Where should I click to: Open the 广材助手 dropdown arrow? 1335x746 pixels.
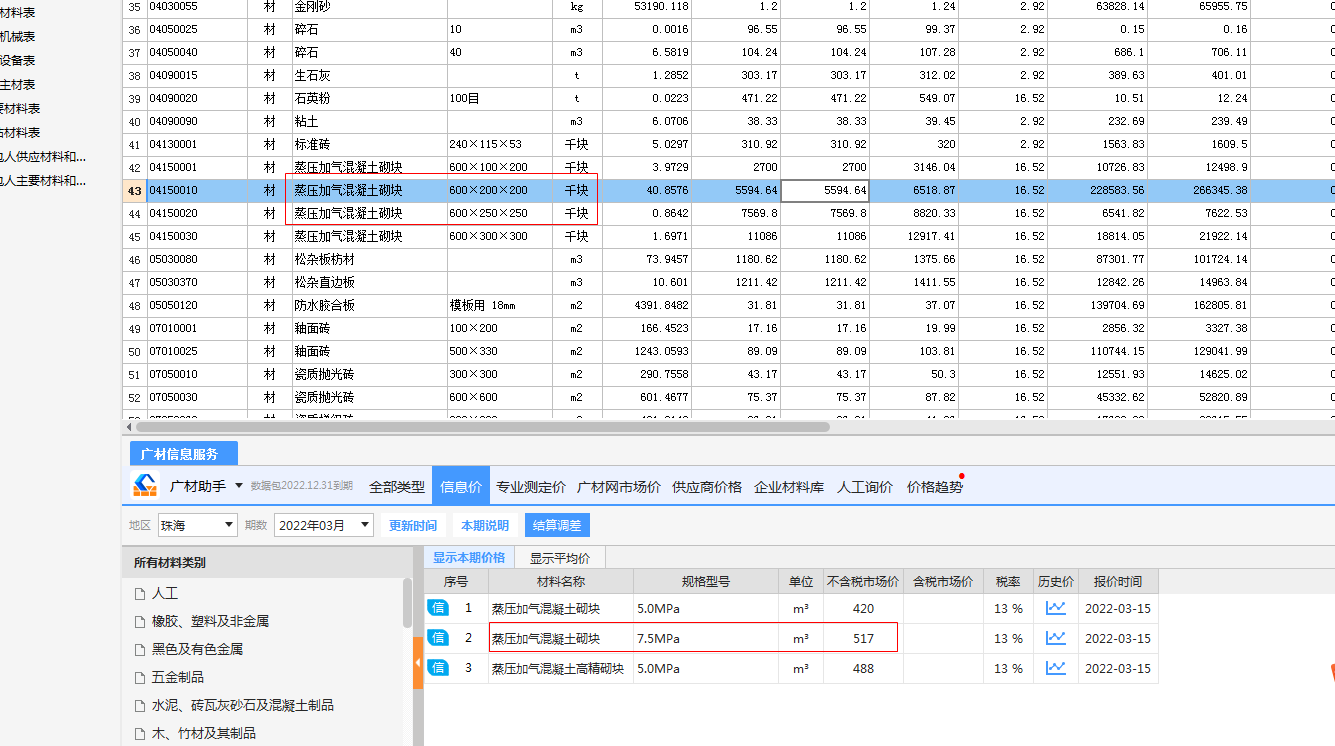click(x=239, y=486)
